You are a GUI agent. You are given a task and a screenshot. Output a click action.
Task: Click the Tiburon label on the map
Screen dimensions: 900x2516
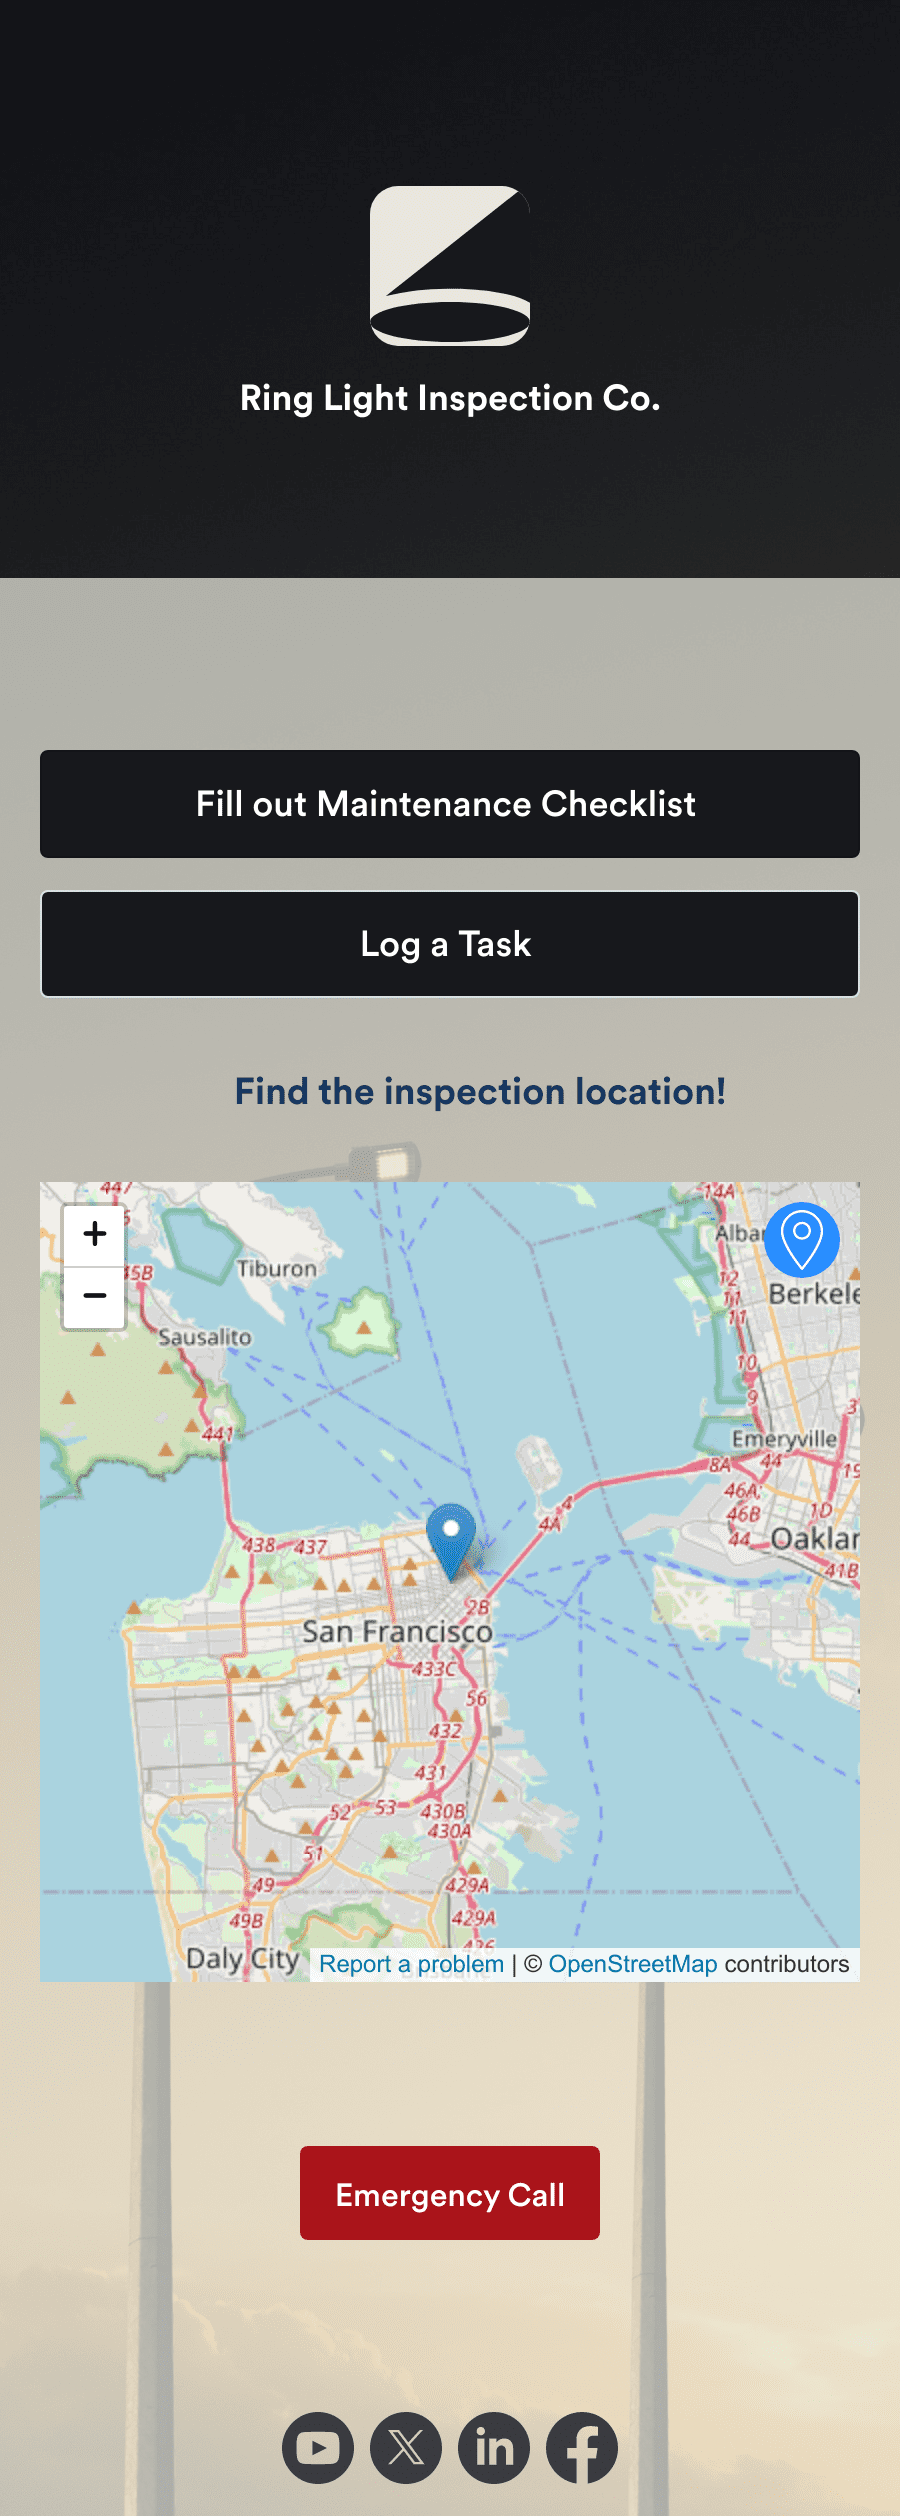coord(277,1269)
